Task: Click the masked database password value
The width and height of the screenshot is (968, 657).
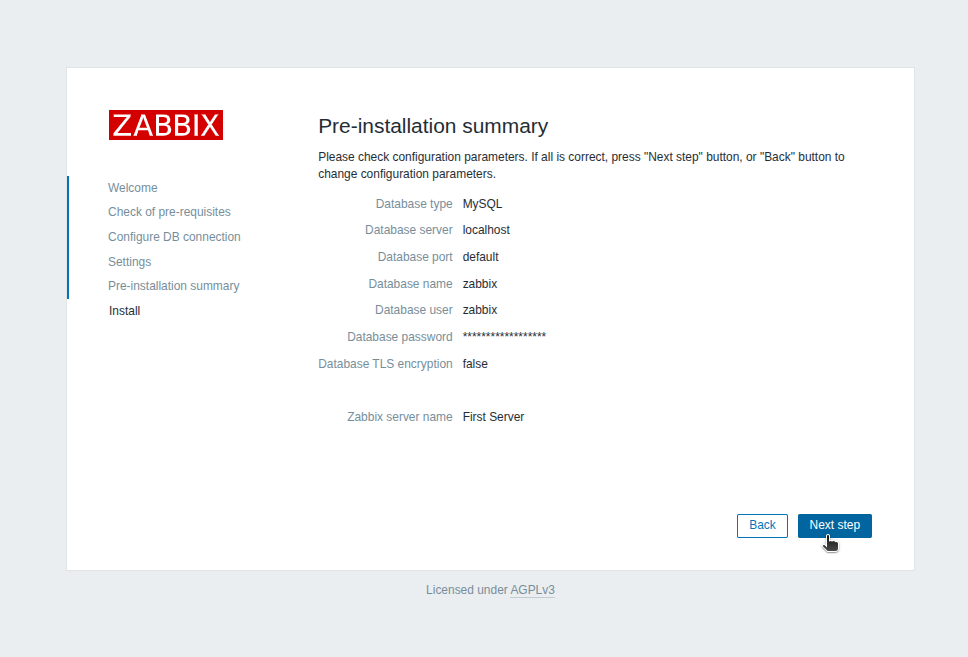Action: (504, 336)
